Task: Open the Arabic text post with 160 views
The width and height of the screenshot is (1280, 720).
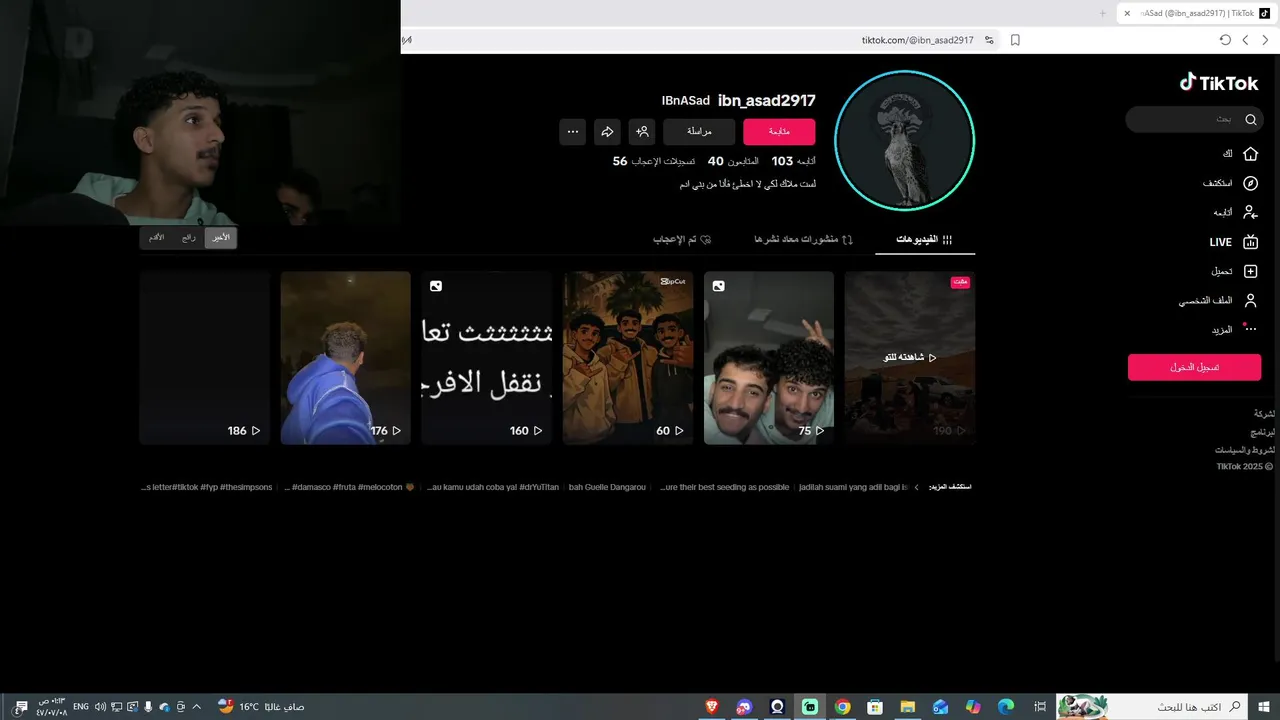Action: coord(487,358)
